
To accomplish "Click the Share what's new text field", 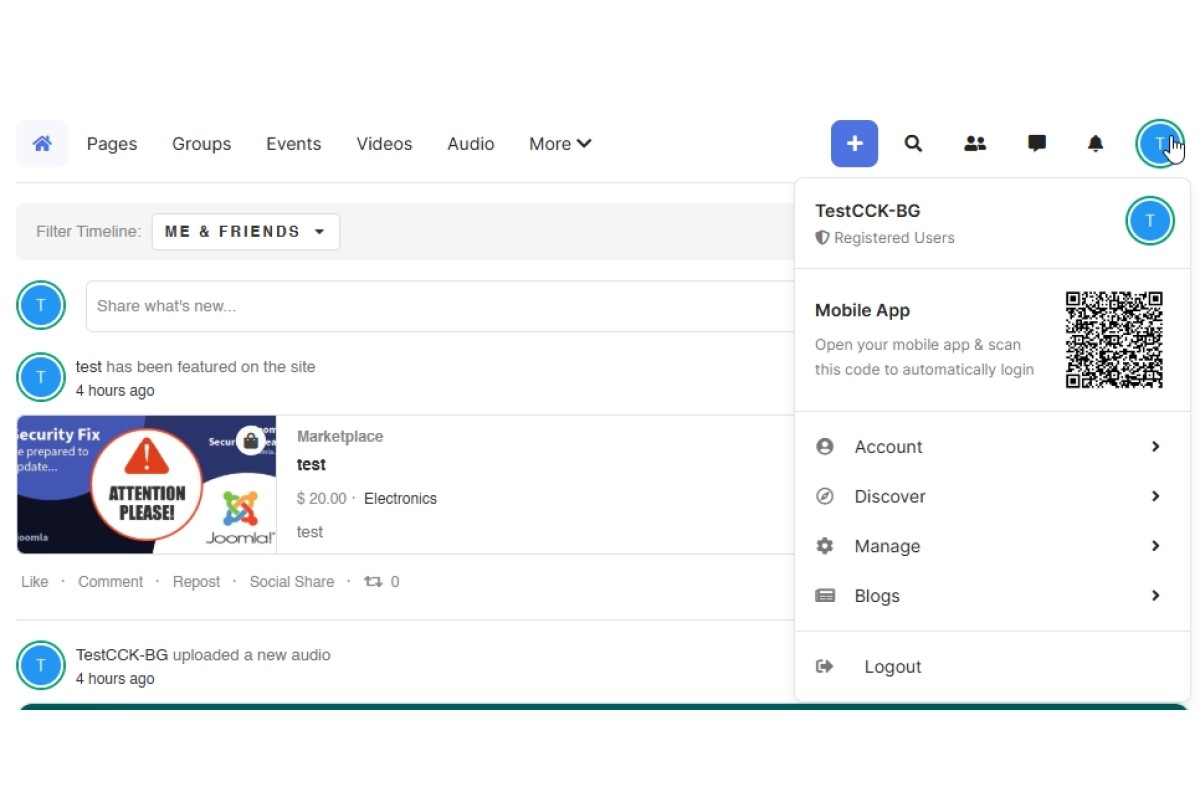I will (440, 306).
